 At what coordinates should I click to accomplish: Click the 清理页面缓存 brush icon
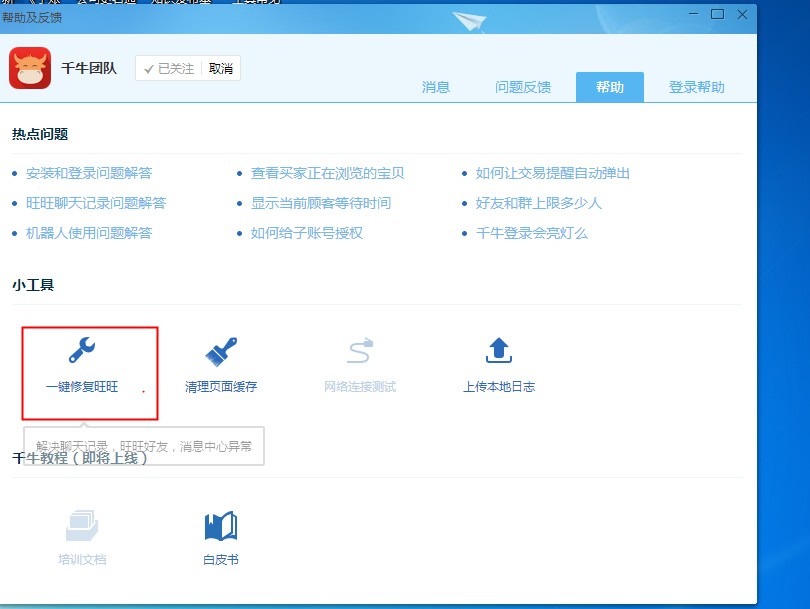(221, 351)
